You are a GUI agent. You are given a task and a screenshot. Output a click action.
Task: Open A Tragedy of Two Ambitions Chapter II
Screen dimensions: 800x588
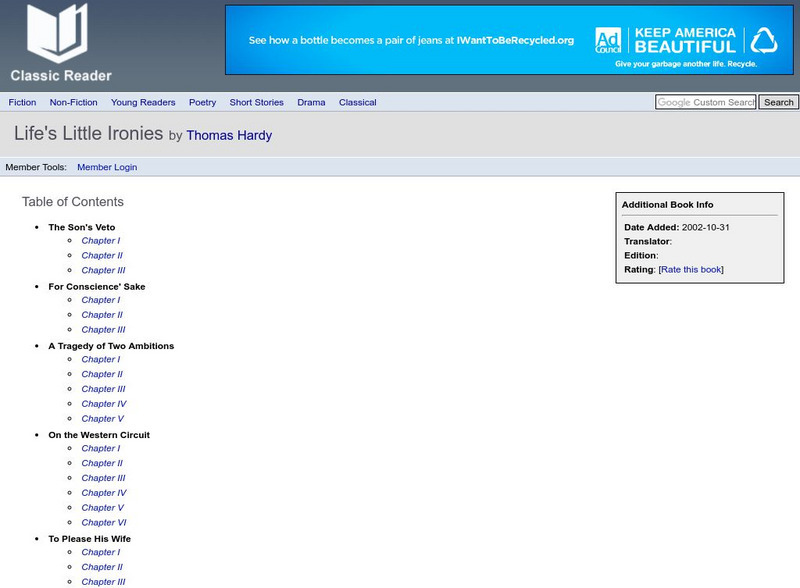coord(102,374)
